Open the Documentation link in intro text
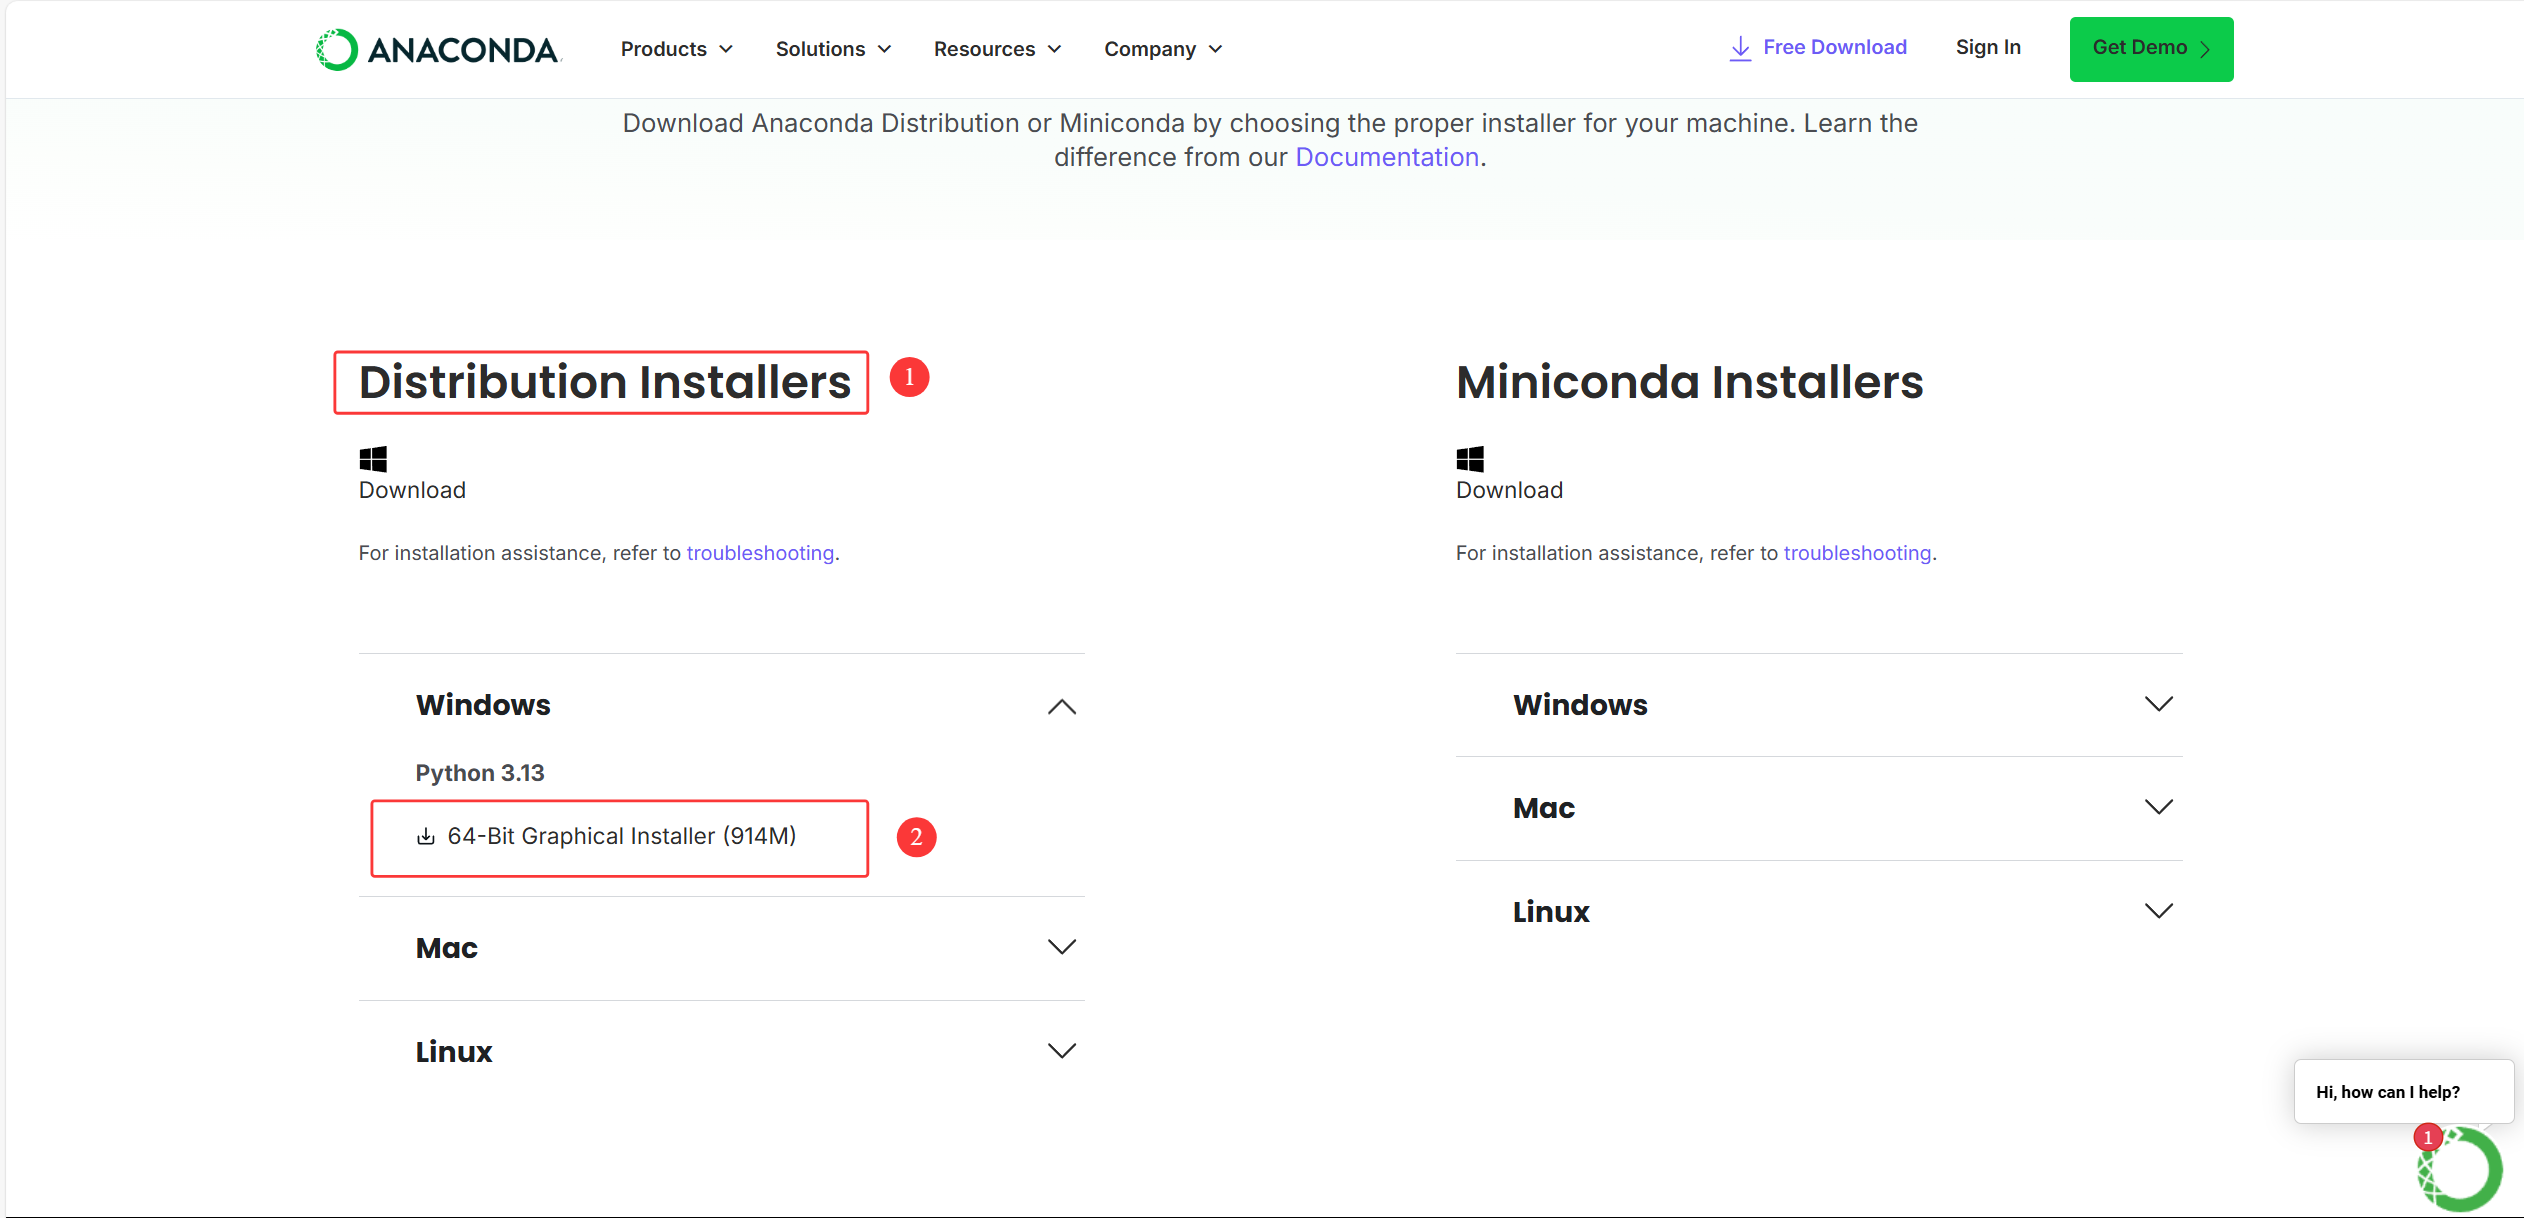 1386,157
